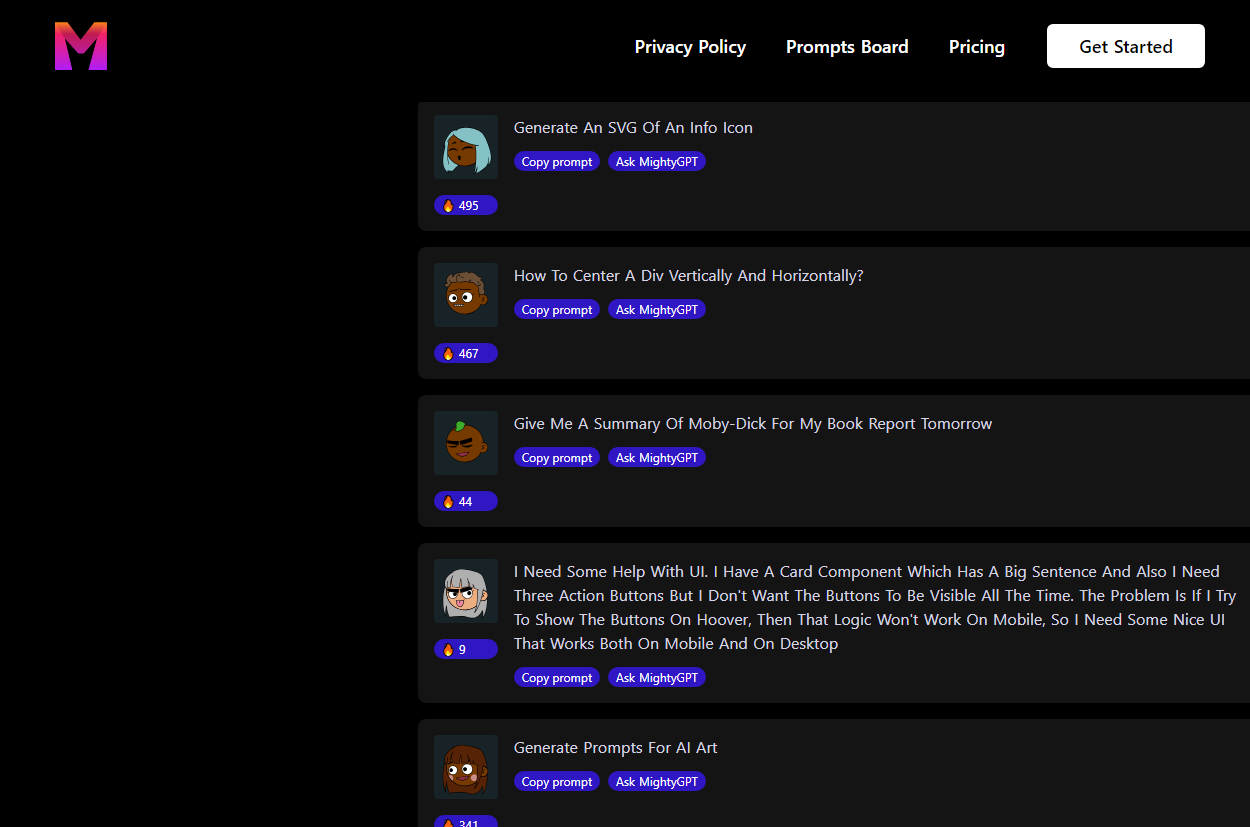Upvote the 467 flame badge
The image size is (1250, 827).
[466, 353]
